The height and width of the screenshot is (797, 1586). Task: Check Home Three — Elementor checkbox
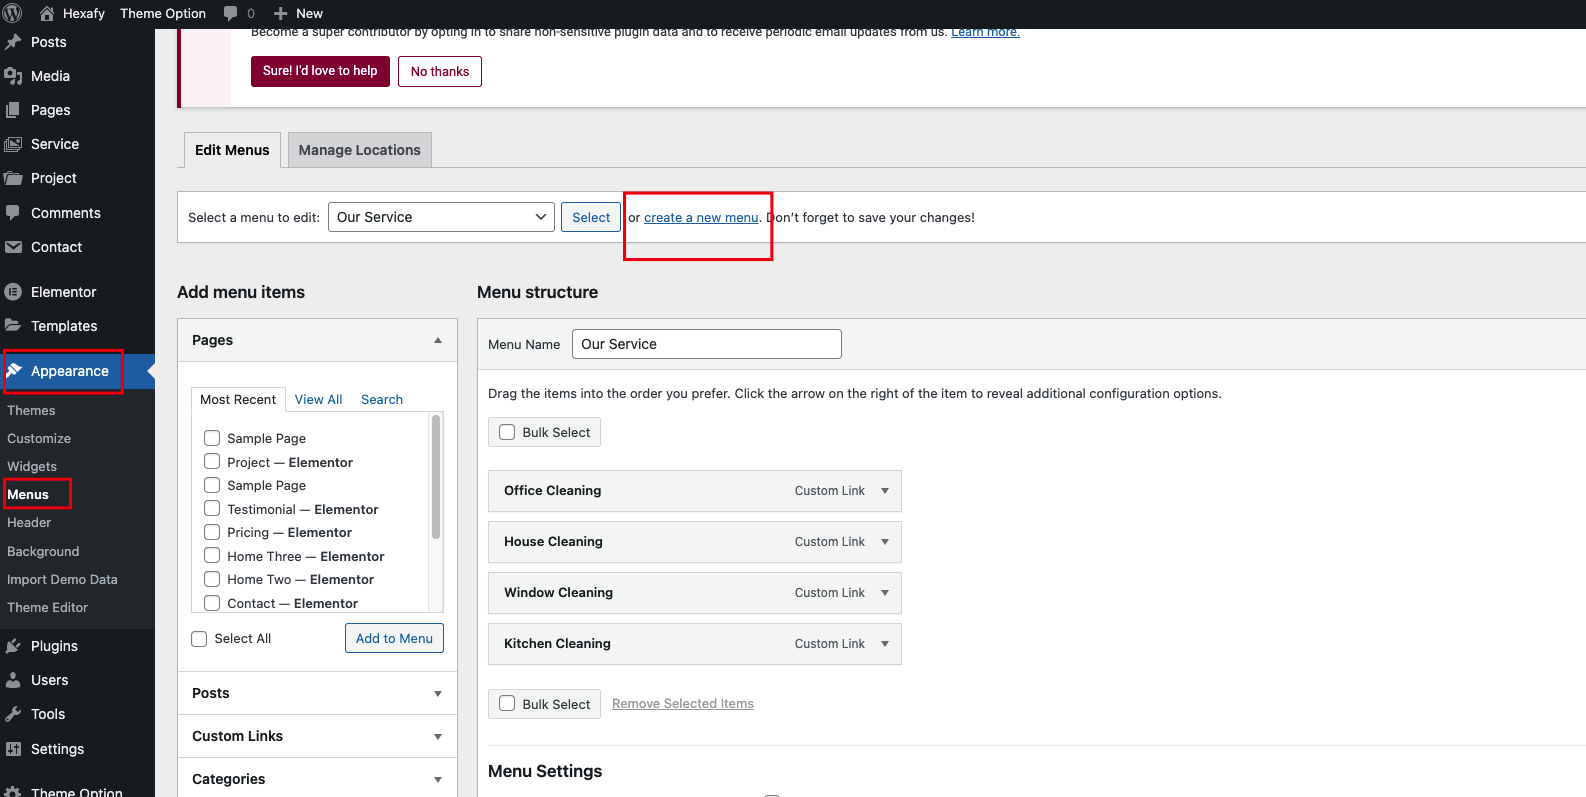[x=212, y=555]
